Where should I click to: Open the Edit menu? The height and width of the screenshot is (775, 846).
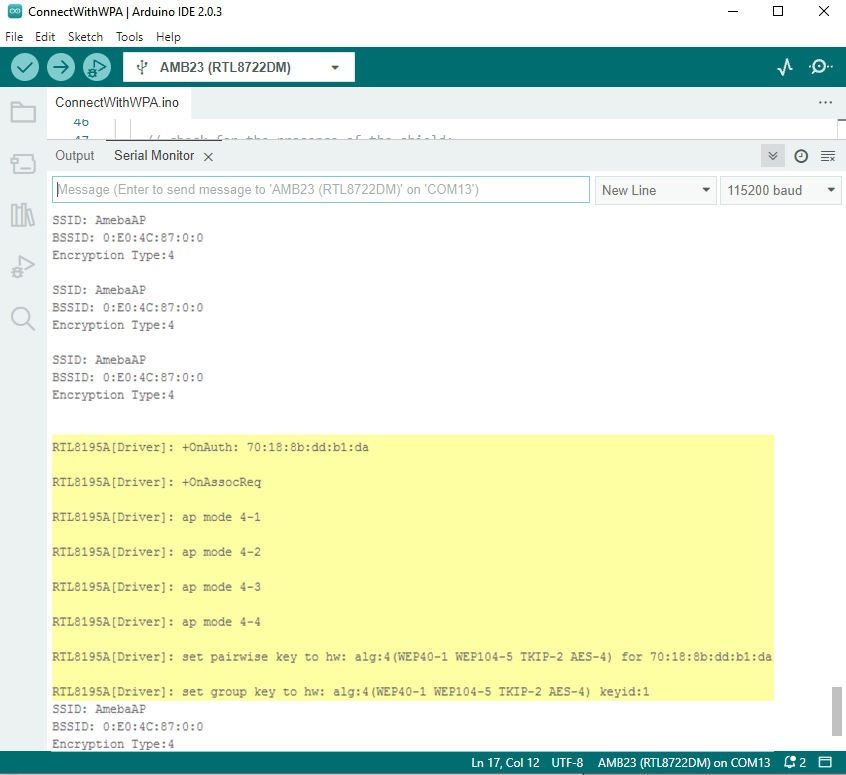click(x=45, y=37)
